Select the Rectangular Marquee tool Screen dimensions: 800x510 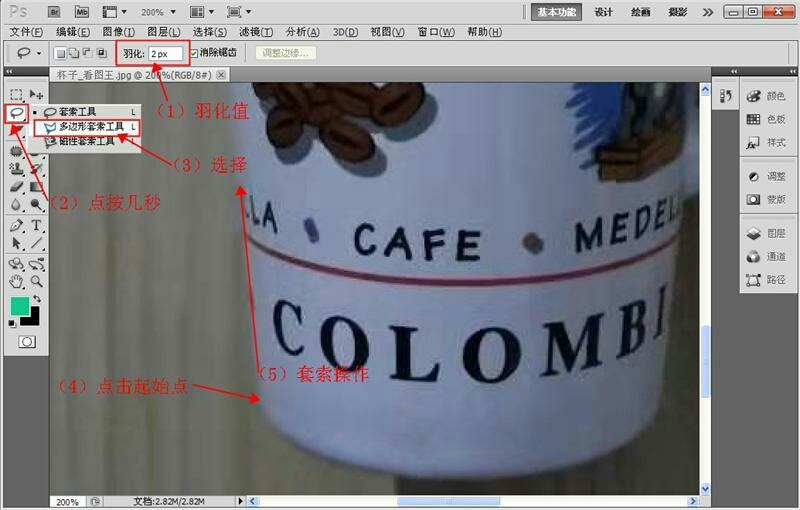tap(16, 94)
